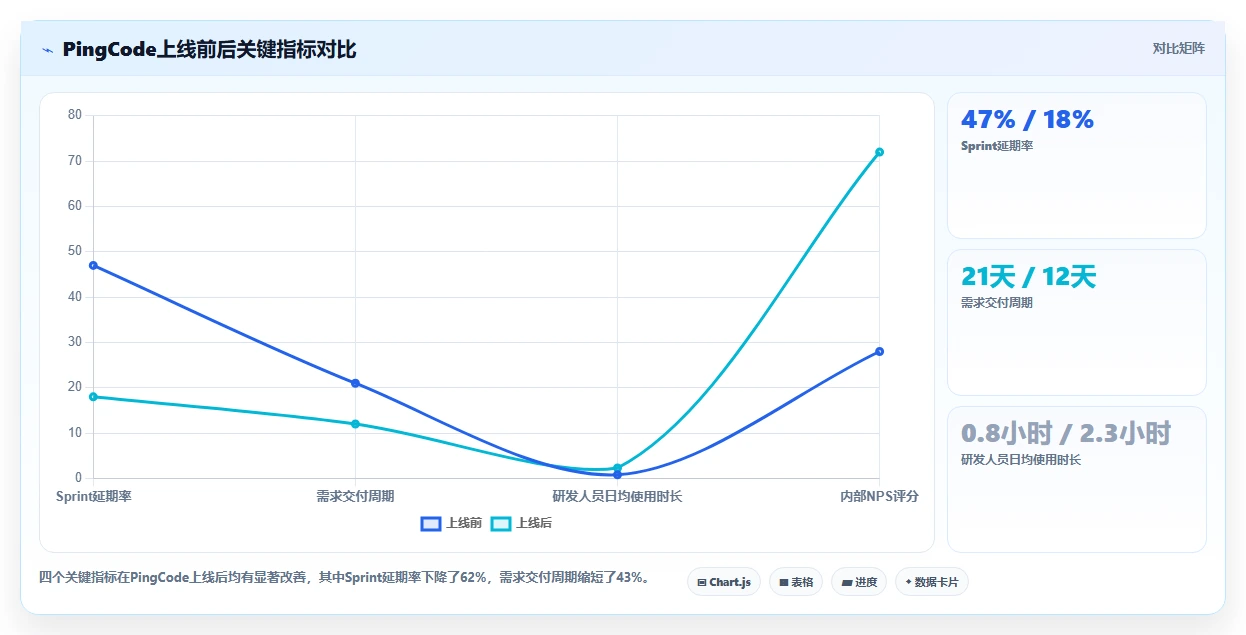
Task: Click the 上线后 data point at 18
Action: click(93, 397)
